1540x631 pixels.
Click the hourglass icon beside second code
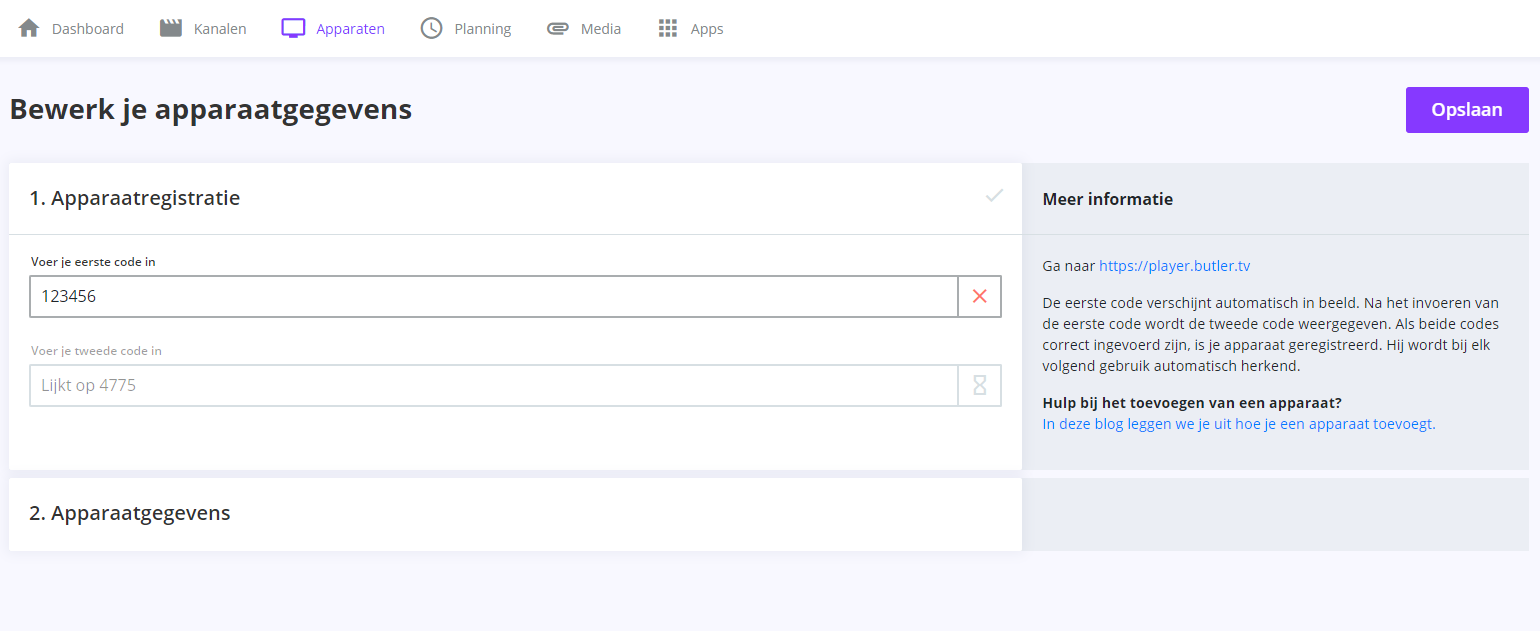[980, 385]
